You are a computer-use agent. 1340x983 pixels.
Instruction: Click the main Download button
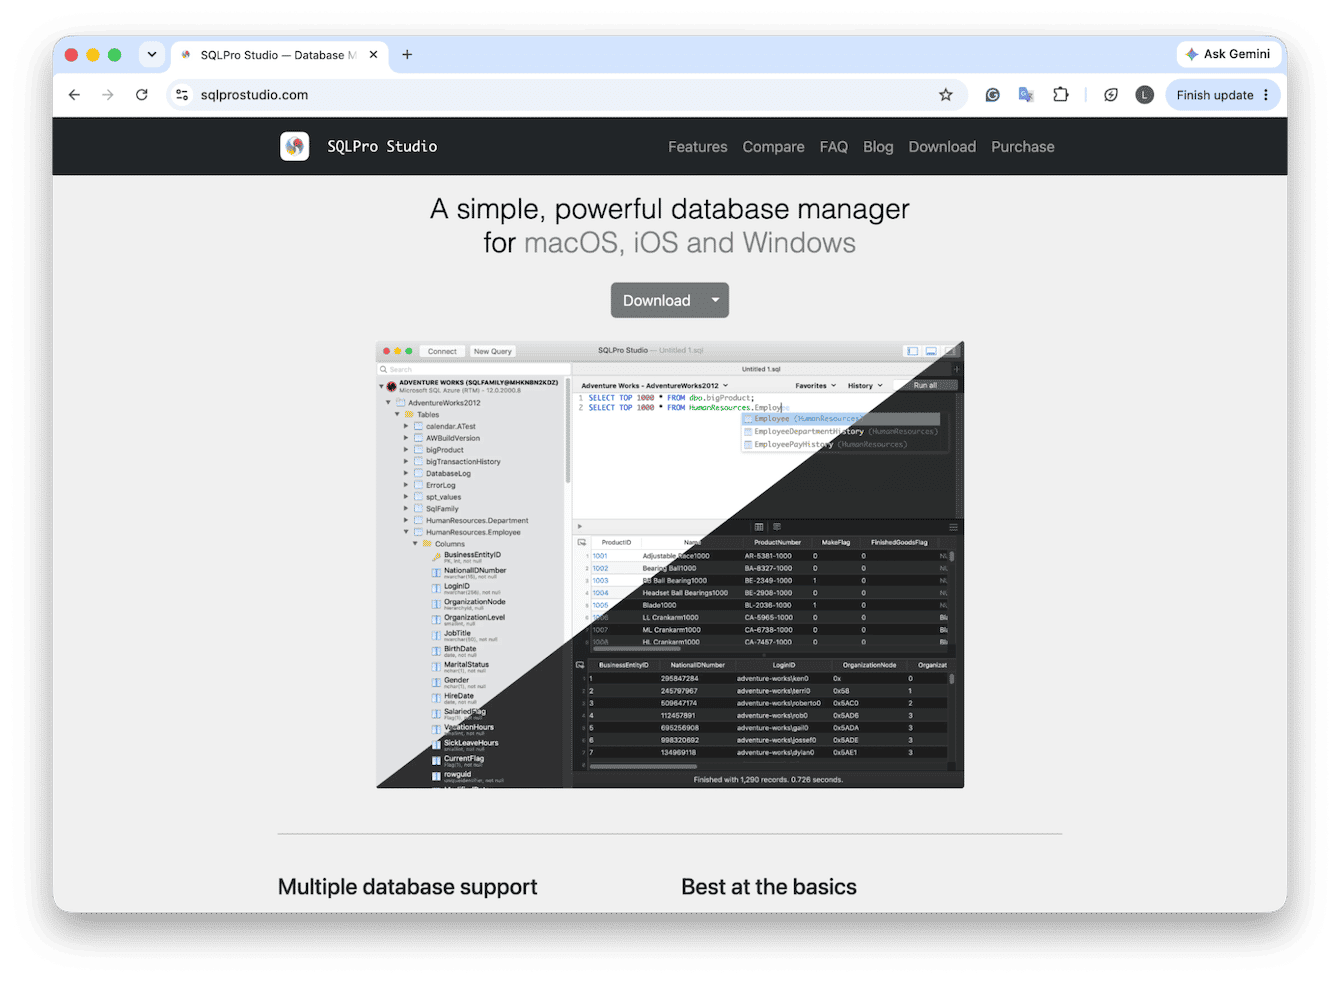656,300
